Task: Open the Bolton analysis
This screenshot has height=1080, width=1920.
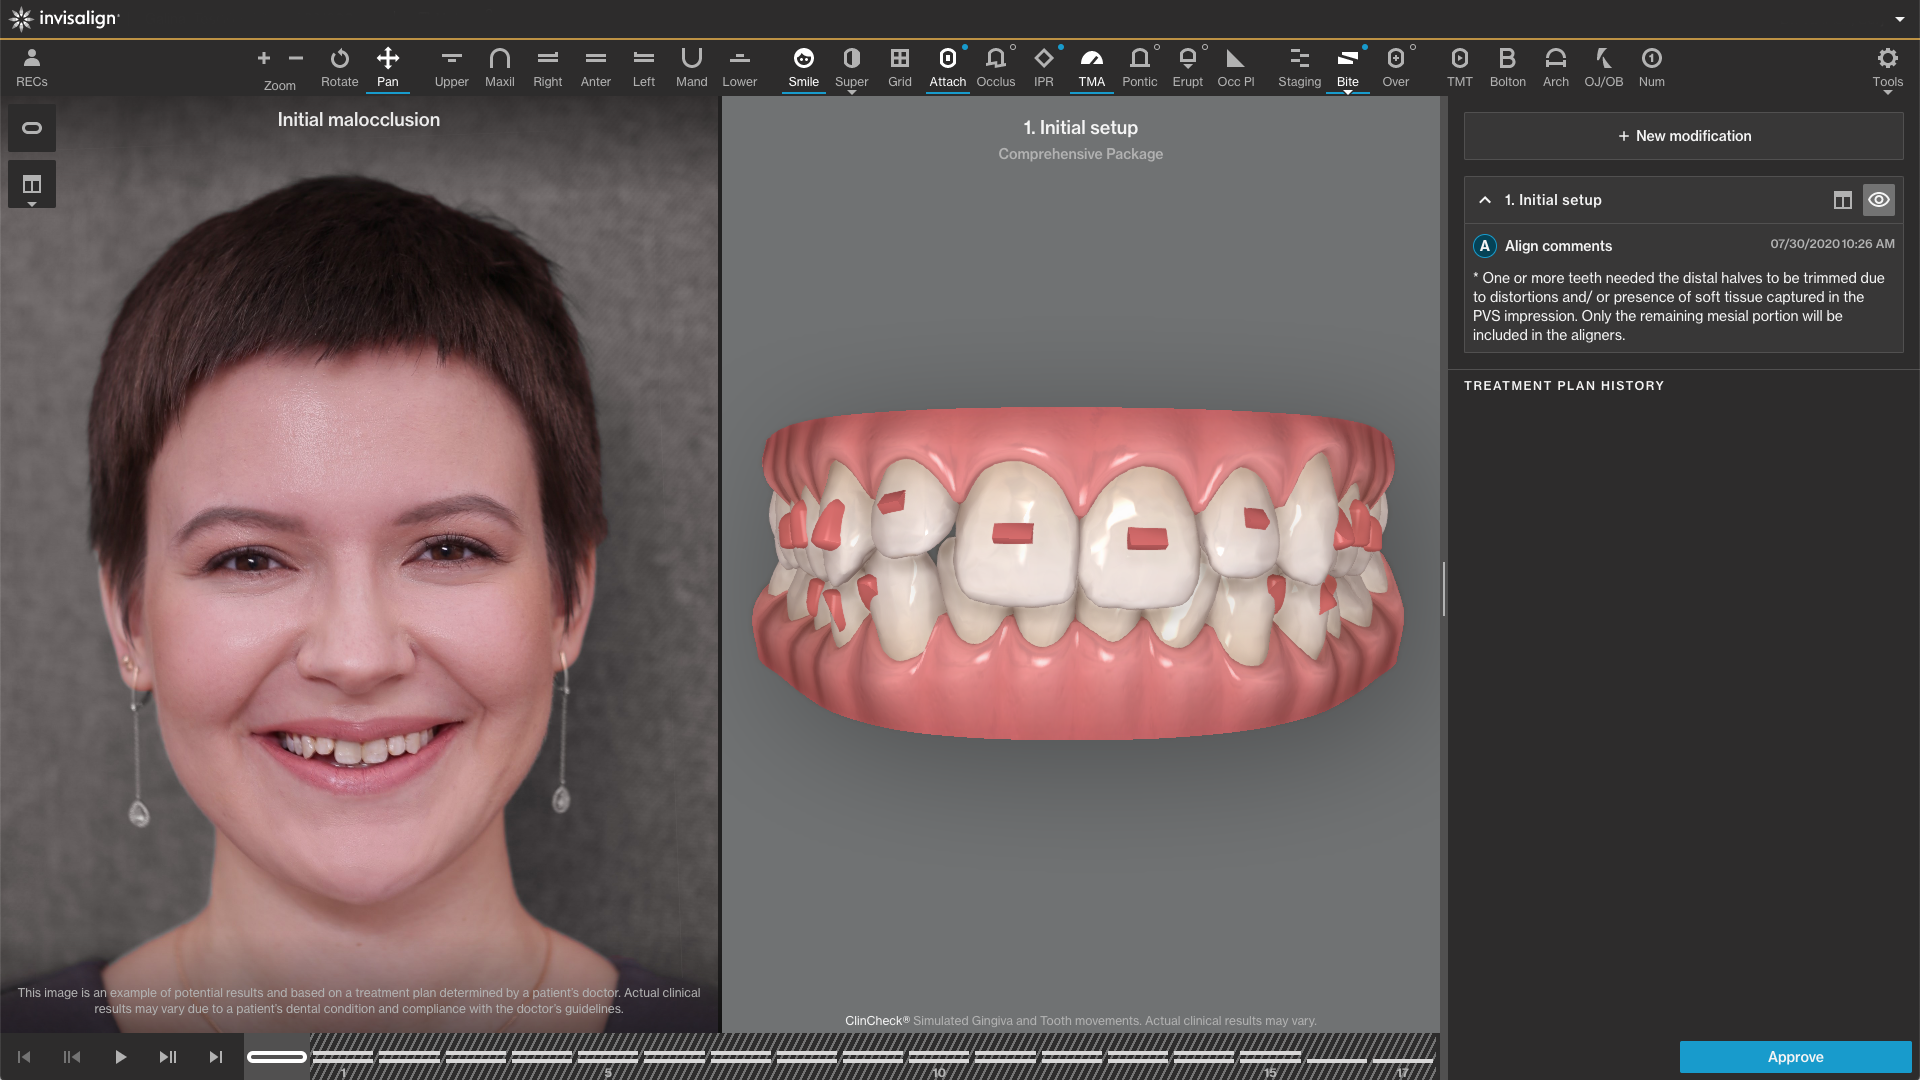Action: click(x=1507, y=66)
